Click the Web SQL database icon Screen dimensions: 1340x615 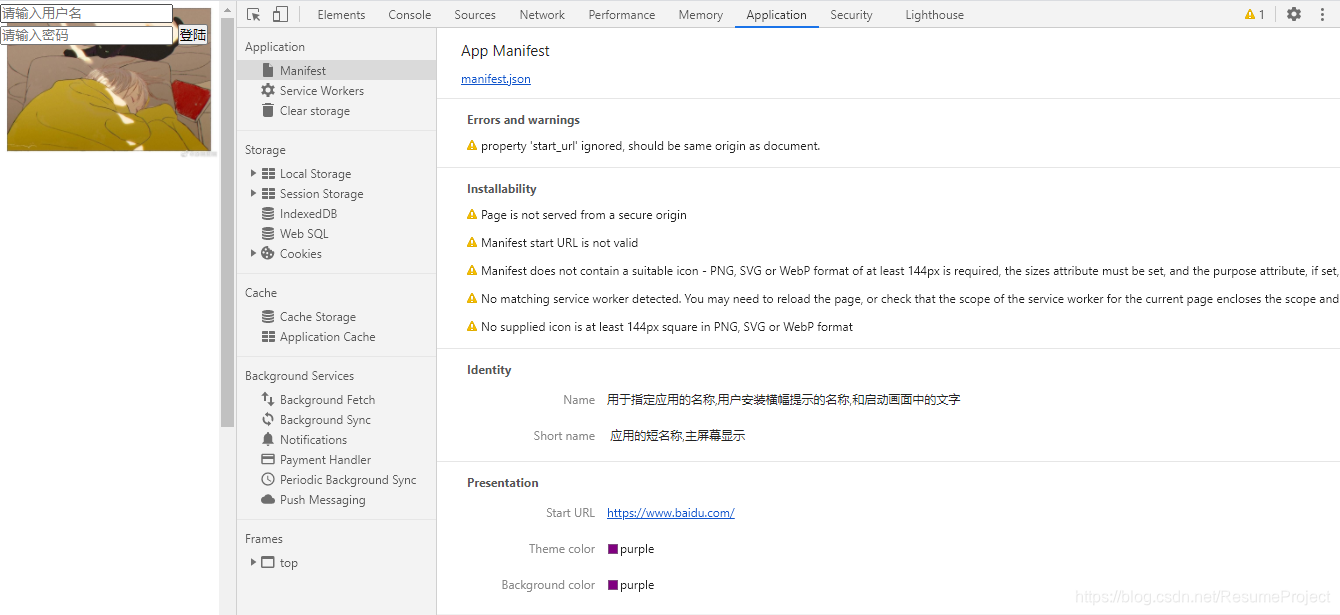pyautogui.click(x=268, y=233)
